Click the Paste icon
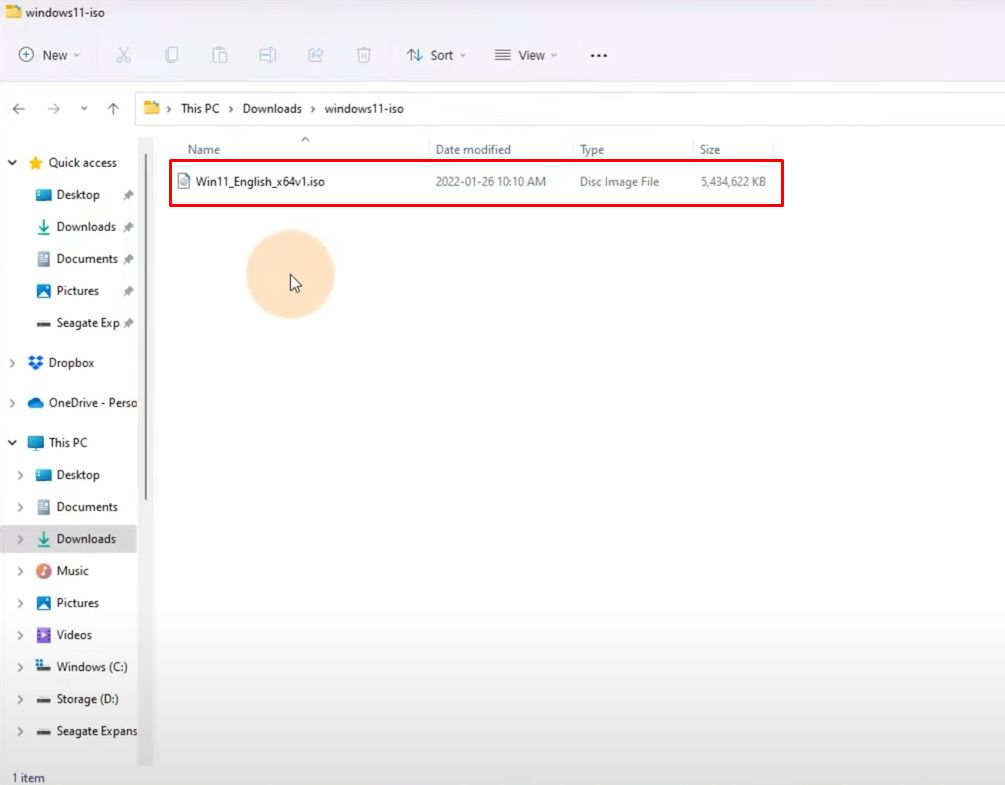This screenshot has width=1005, height=785. [x=220, y=55]
